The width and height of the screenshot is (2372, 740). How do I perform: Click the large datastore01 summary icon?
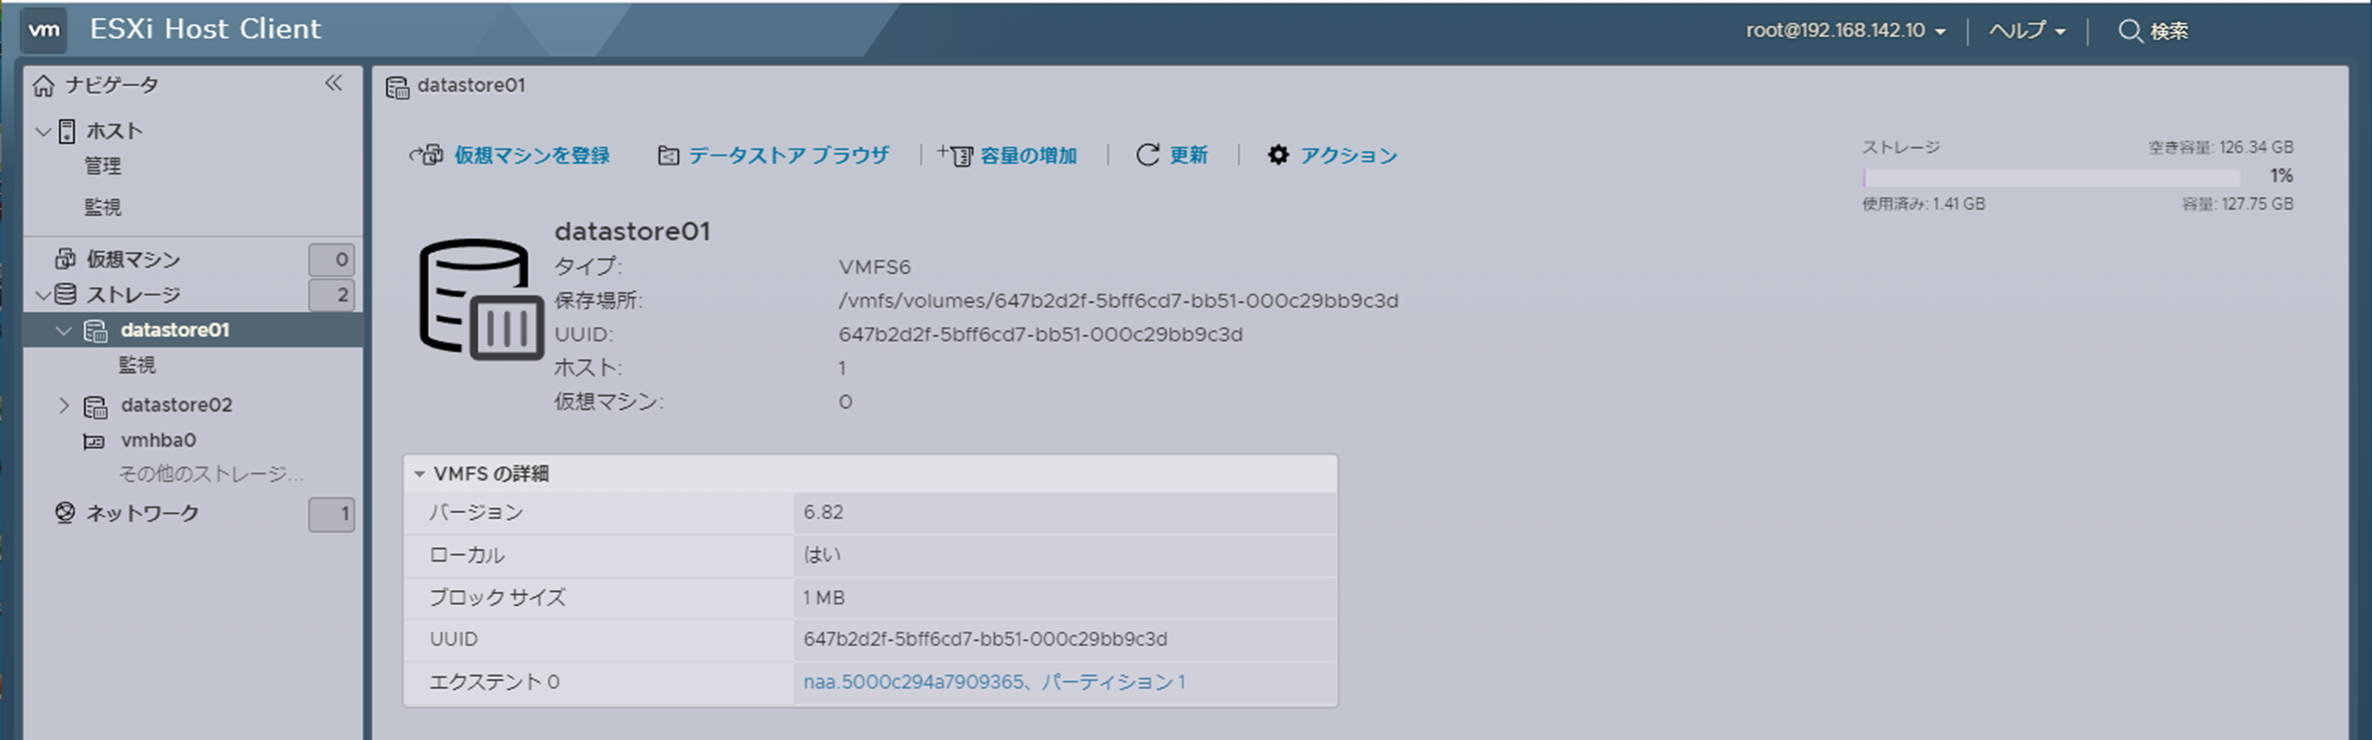(x=482, y=298)
